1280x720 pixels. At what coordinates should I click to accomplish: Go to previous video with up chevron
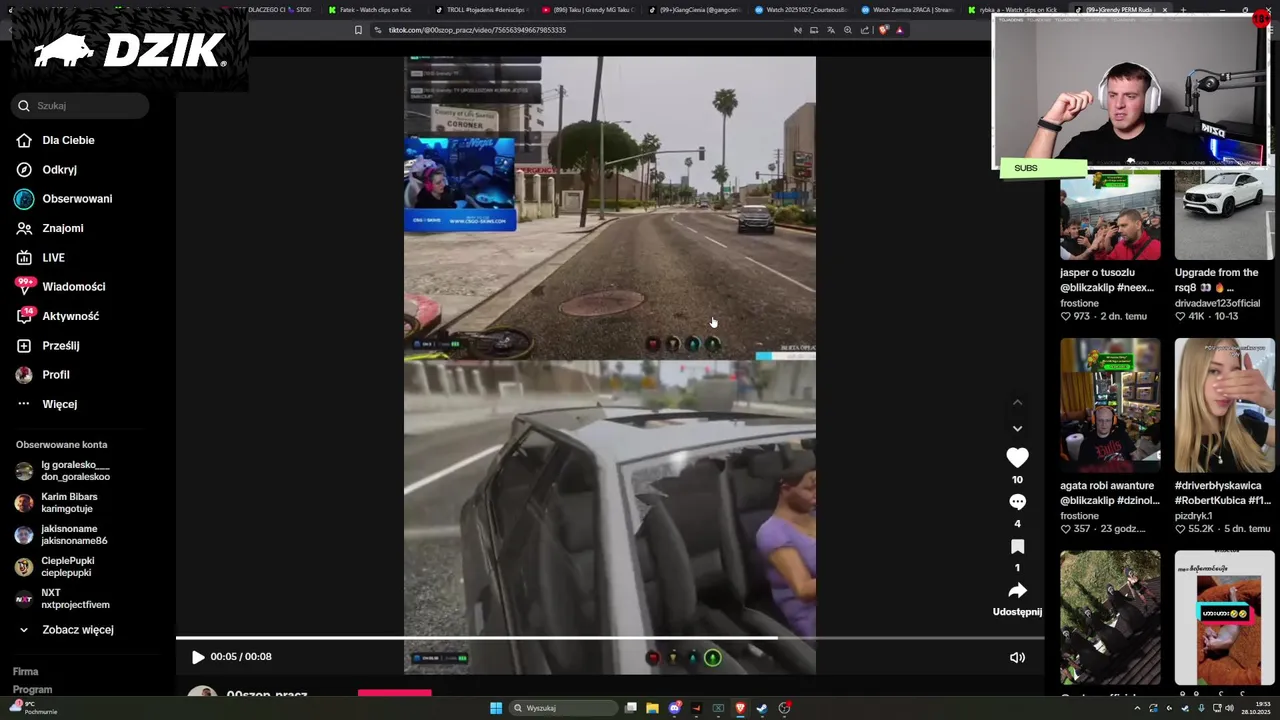[1017, 402]
